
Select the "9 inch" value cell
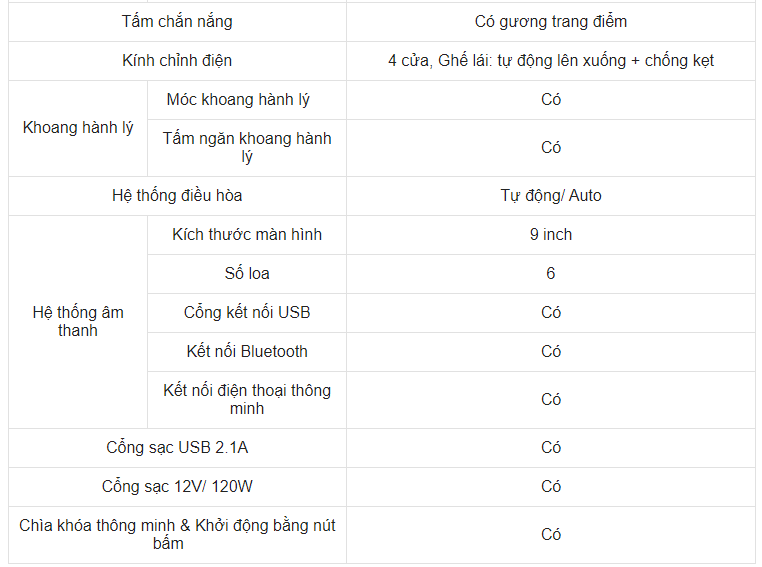point(551,234)
